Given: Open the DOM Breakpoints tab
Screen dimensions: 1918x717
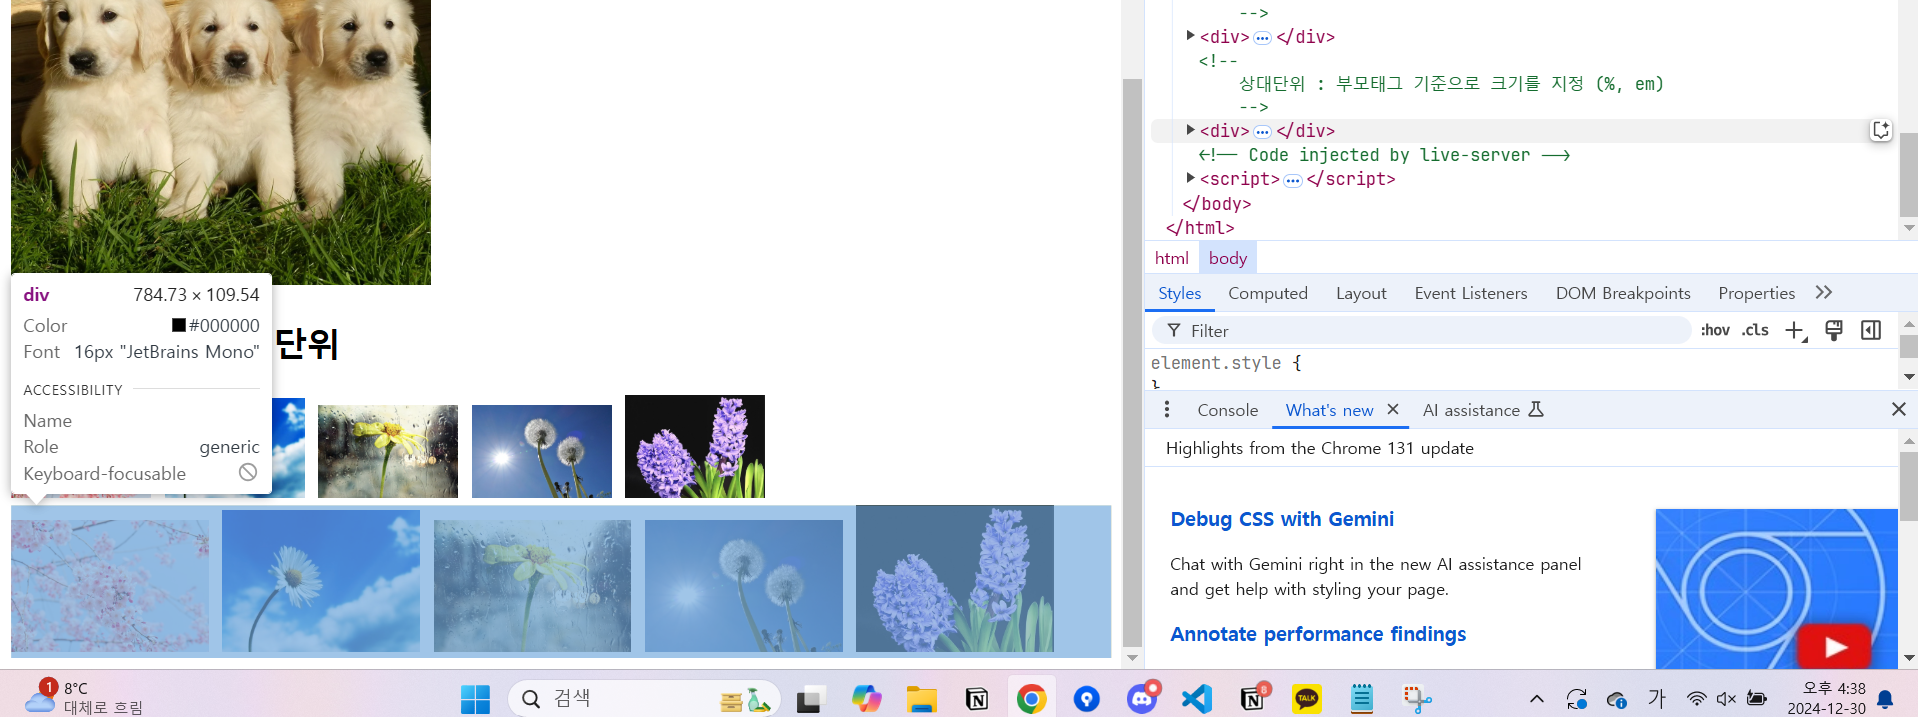Looking at the screenshot, I should (x=1623, y=293).
